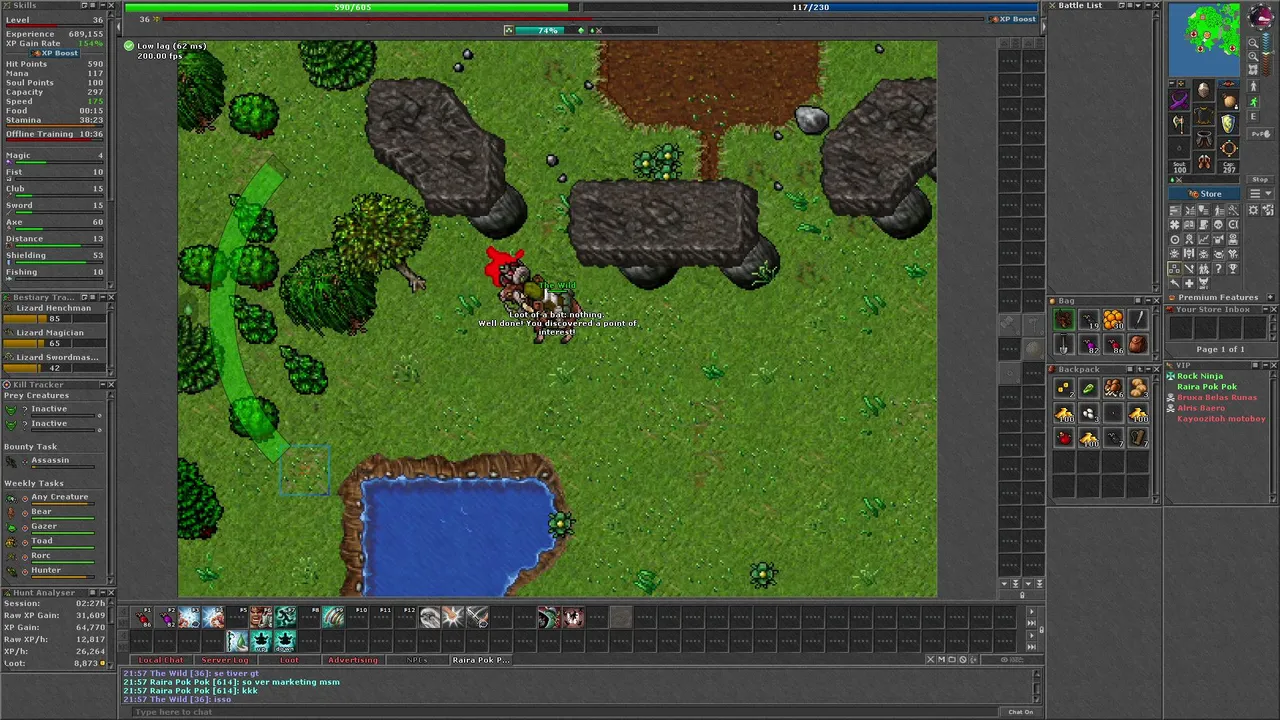Click the green health bar at the top
The width and height of the screenshot is (1280, 720).
click(353, 7)
